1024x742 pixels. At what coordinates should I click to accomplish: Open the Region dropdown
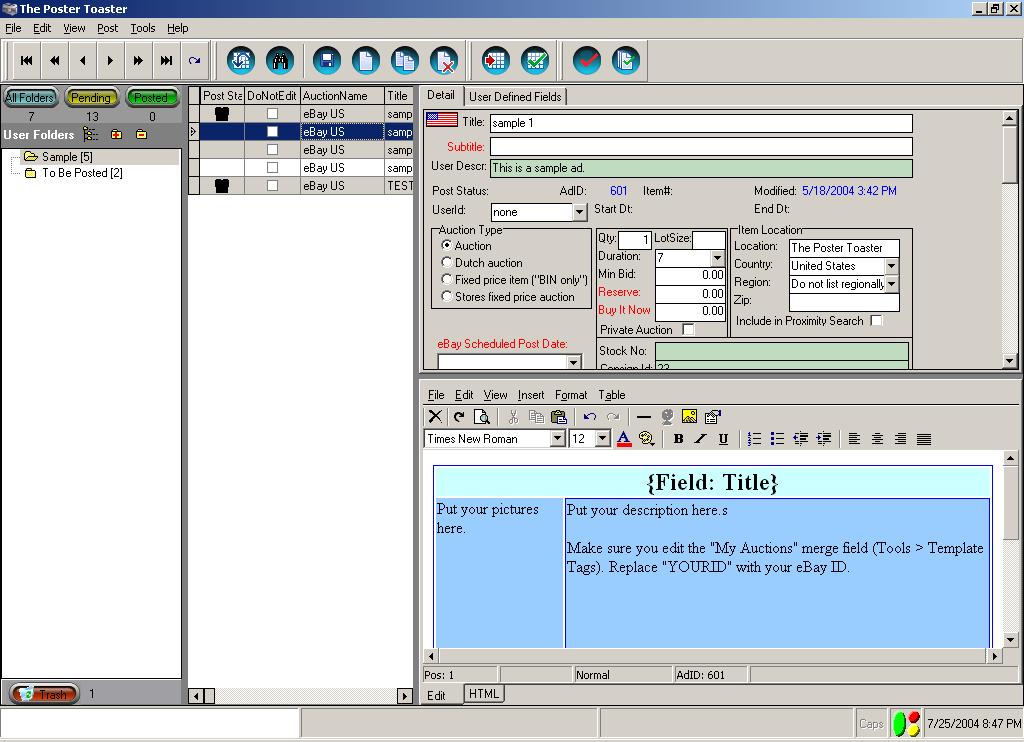pos(891,284)
